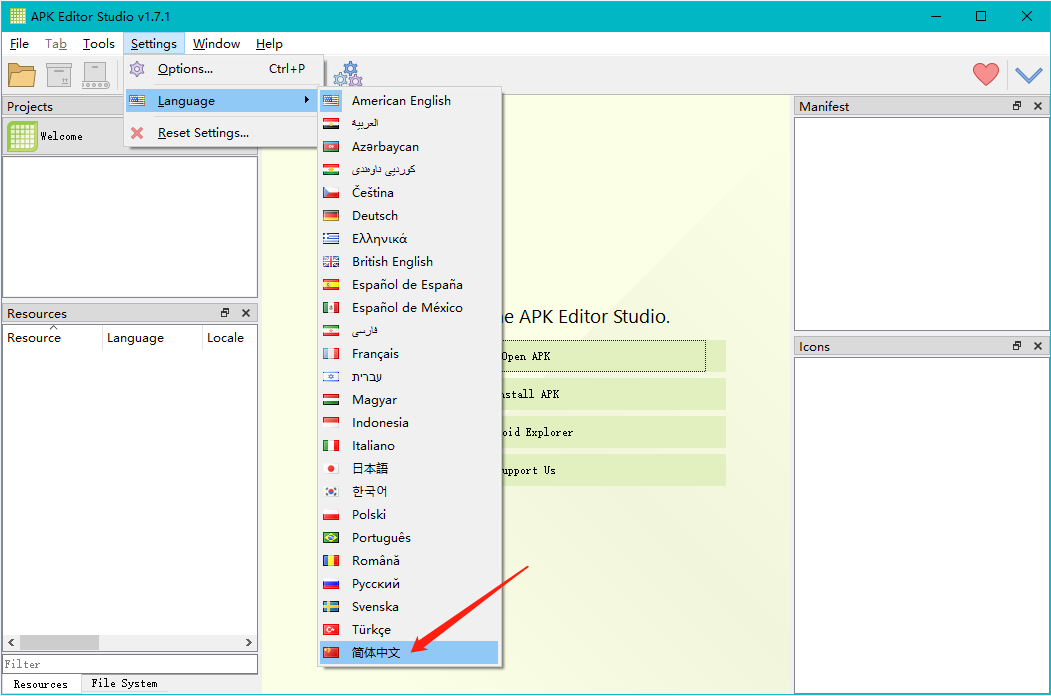Select Română language

coord(409,561)
